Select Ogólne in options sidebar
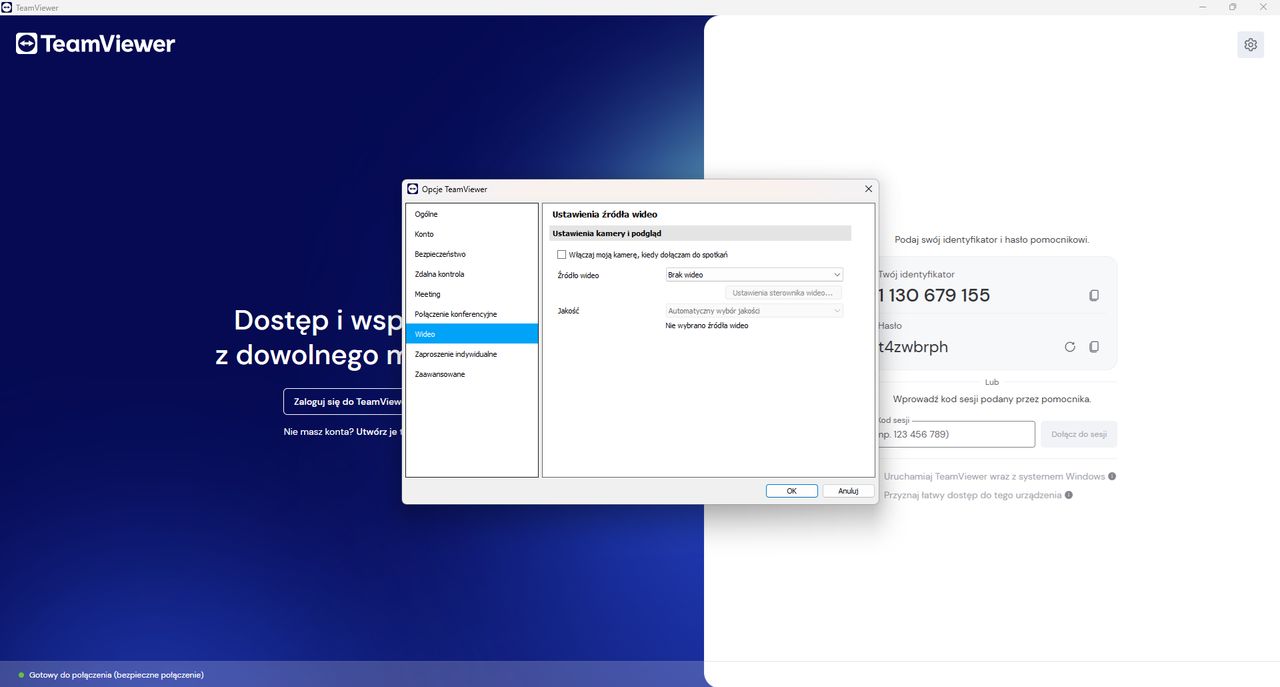Screen dimensions: 1280x687 472,214
